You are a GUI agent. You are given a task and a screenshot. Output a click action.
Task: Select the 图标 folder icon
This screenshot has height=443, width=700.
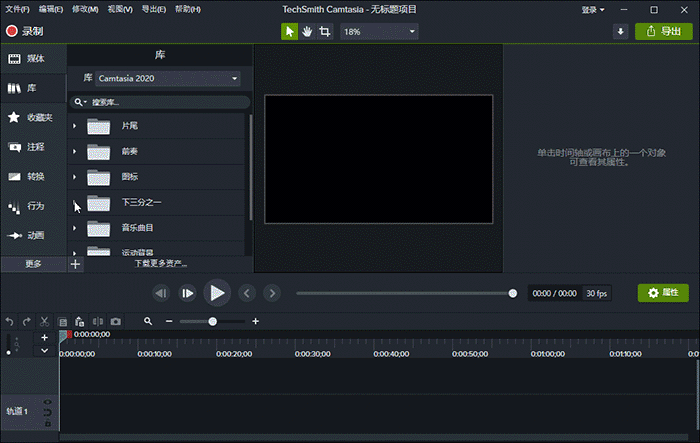click(99, 177)
